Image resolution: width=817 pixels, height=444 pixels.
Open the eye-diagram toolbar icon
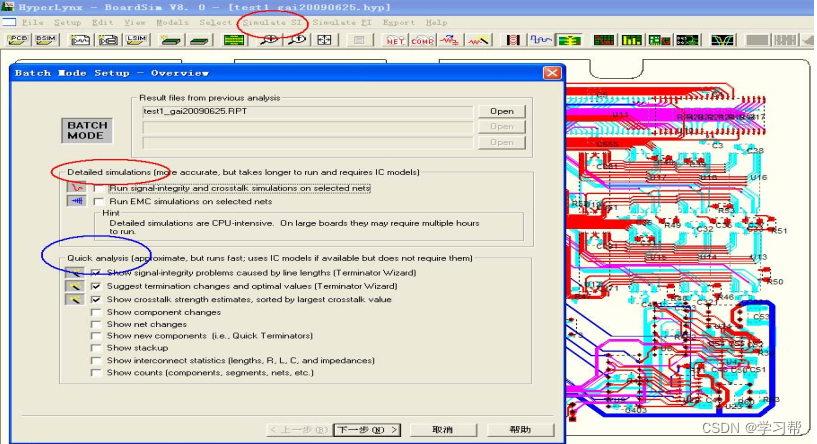[x=722, y=40]
